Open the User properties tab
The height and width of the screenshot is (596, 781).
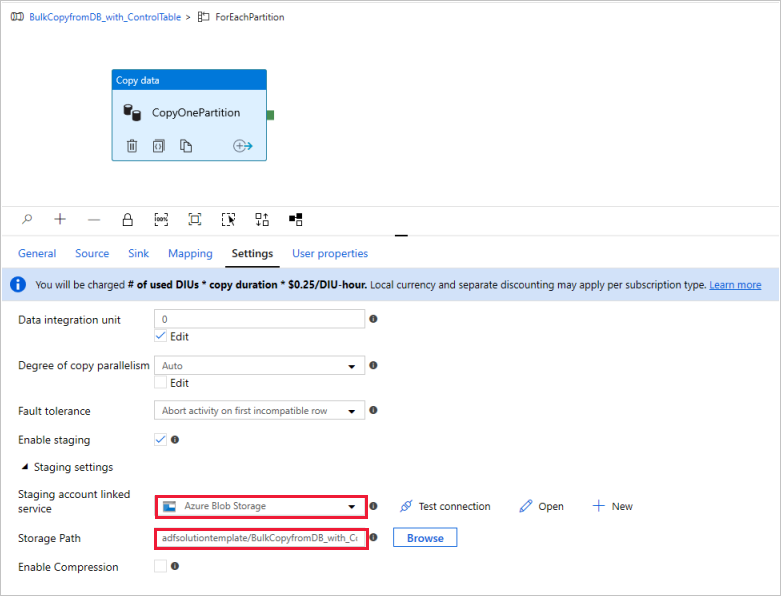pos(330,253)
